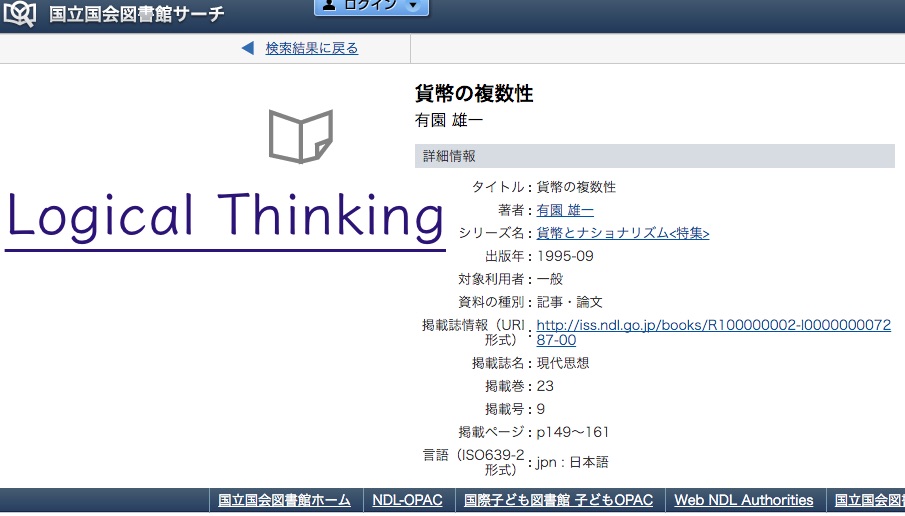Viewport: 905px width, 516px height.
Task: Open the iss.ndl.go.jp journal URI link
Action: [713, 332]
